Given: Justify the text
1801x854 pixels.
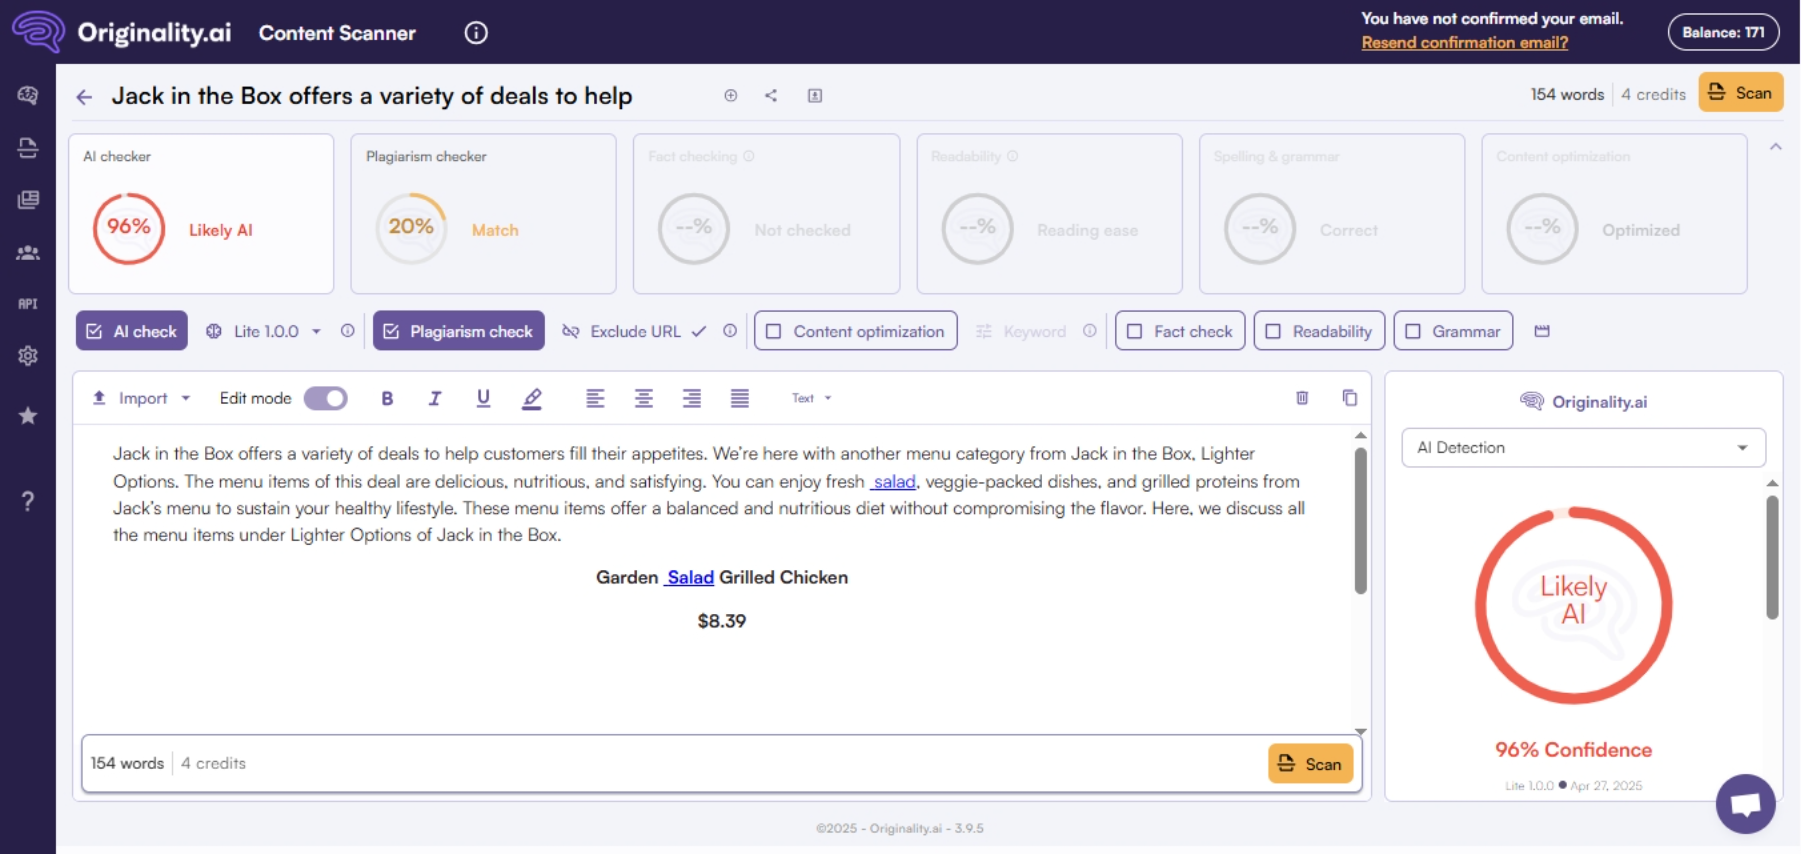Looking at the screenshot, I should (x=740, y=398).
